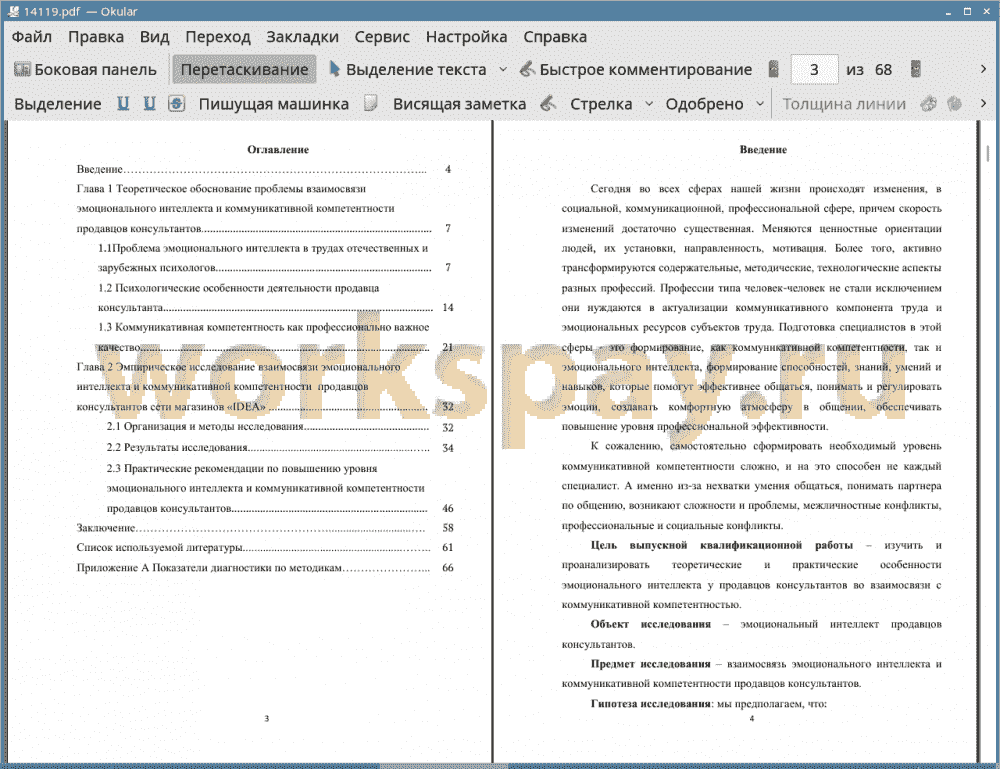Open the Вид menu
The height and width of the screenshot is (769, 1000).
pyautogui.click(x=154, y=37)
